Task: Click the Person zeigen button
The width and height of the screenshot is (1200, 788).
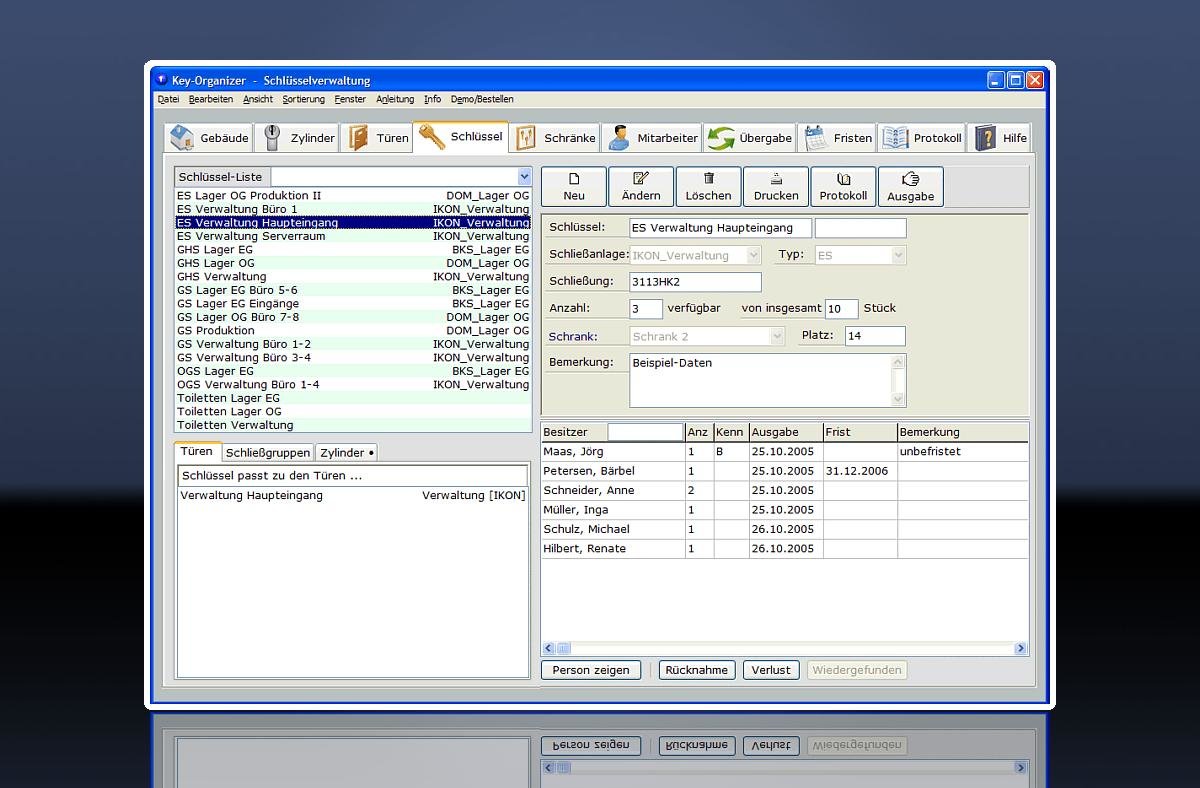Action: click(x=591, y=670)
